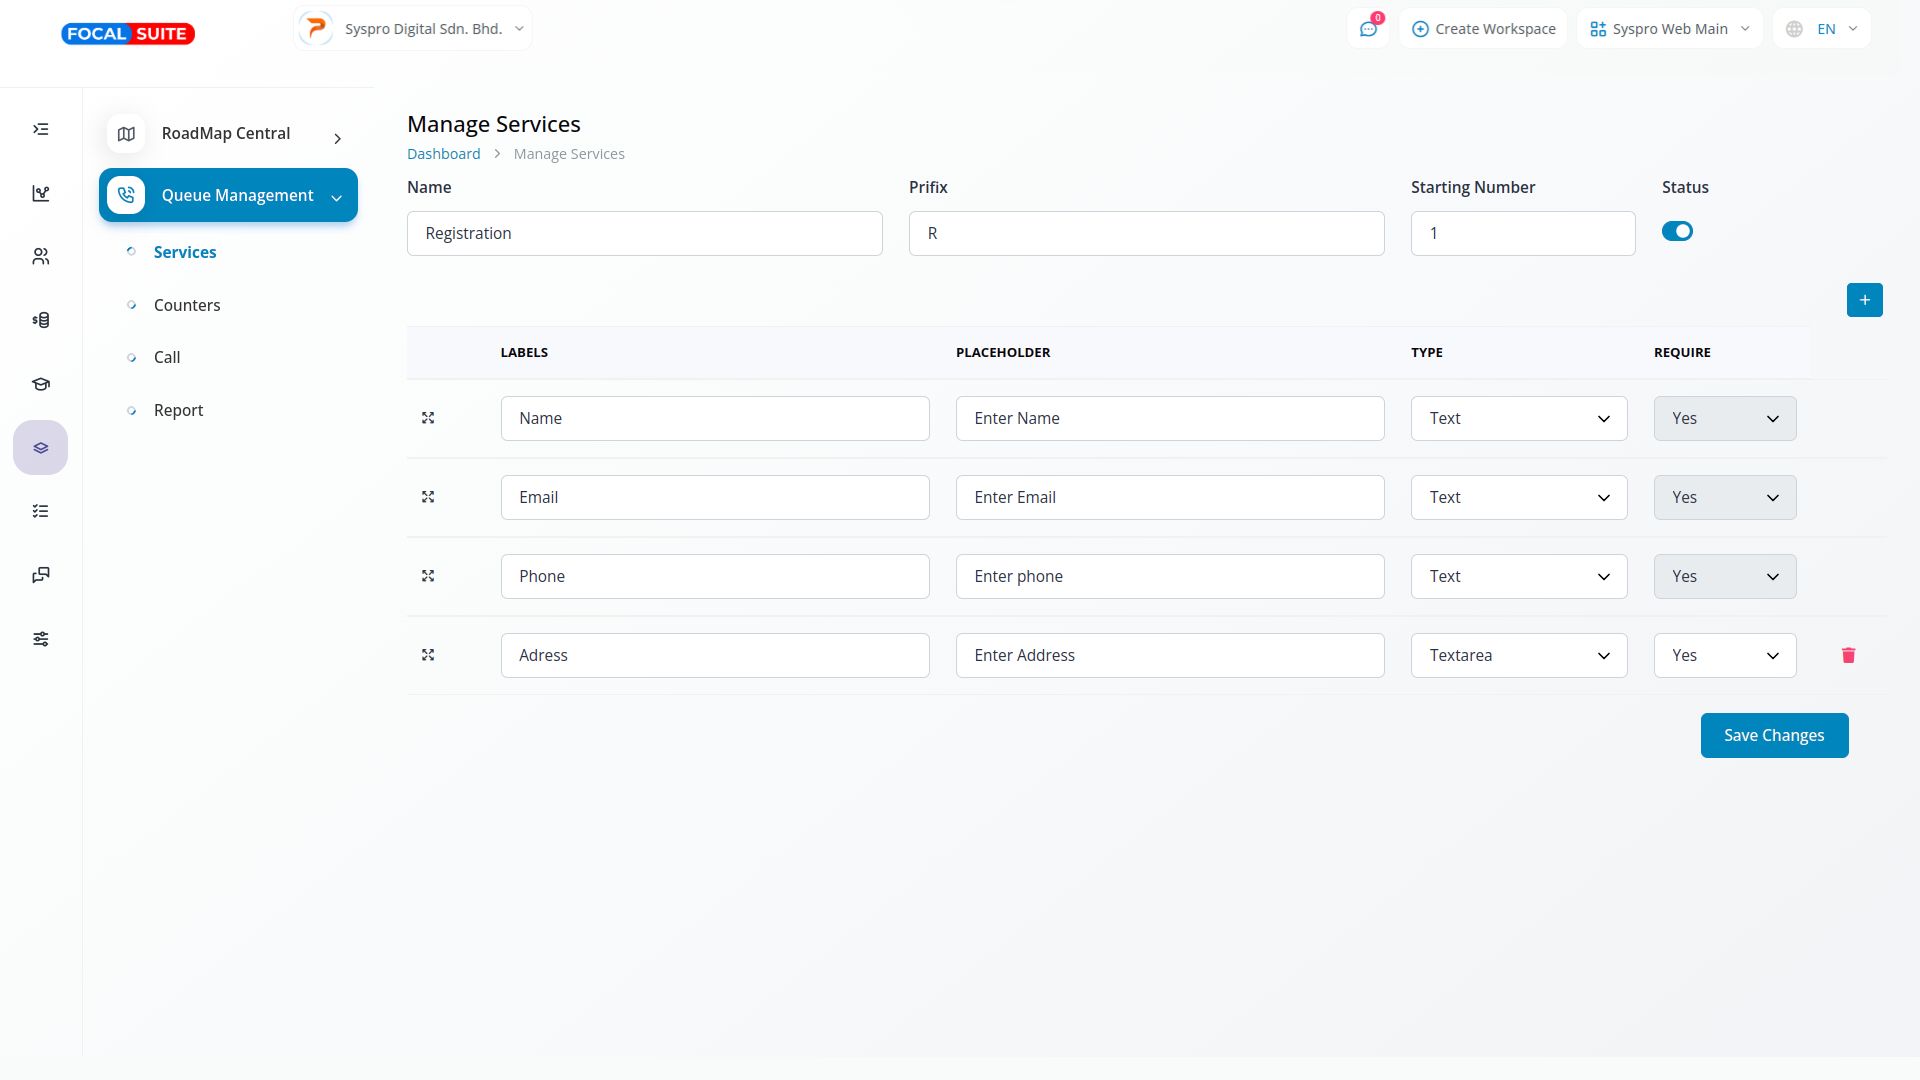
Task: Click the graduation cap sidebar icon
Action: [x=41, y=384]
